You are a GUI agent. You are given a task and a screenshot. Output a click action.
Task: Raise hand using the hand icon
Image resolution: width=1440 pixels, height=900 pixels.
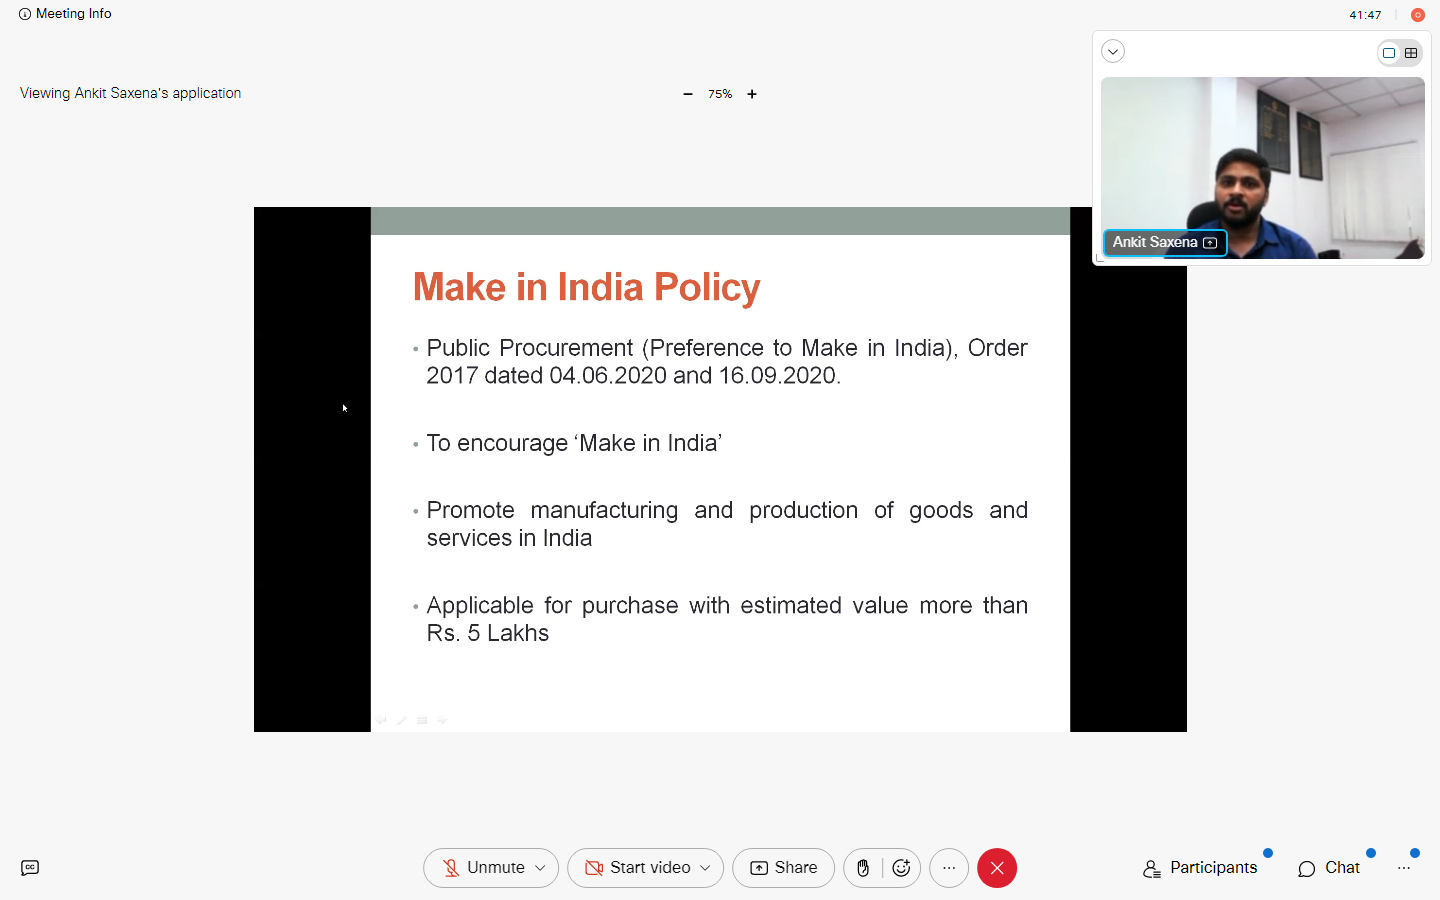pos(863,868)
